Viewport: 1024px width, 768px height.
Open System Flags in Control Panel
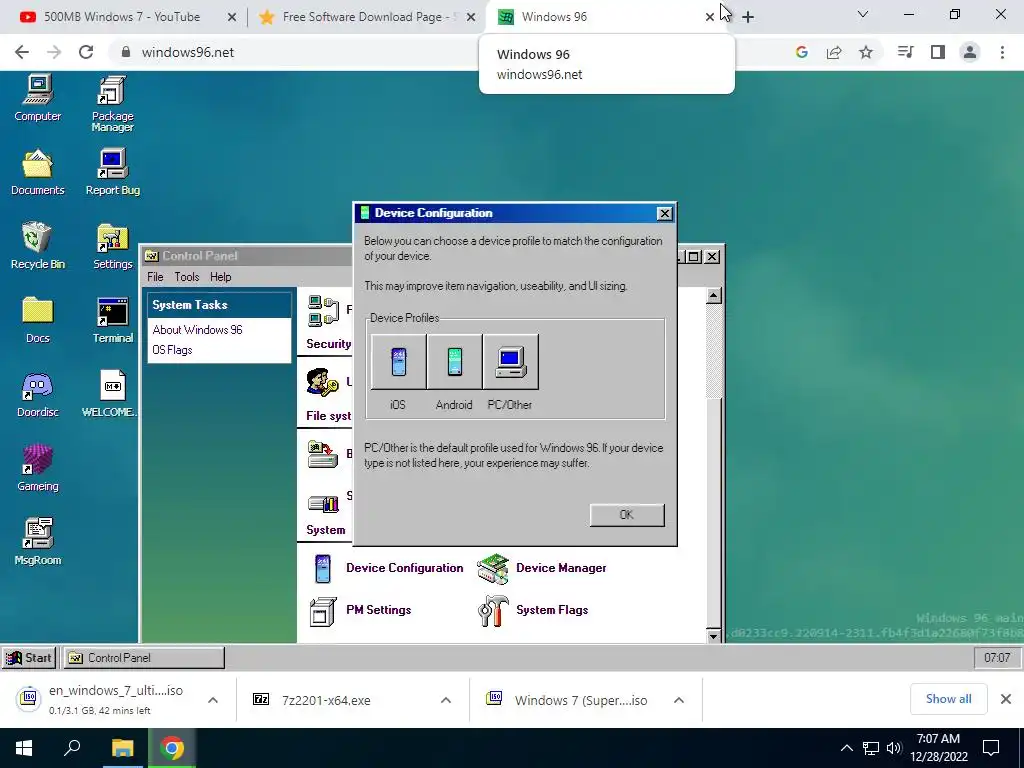534,610
